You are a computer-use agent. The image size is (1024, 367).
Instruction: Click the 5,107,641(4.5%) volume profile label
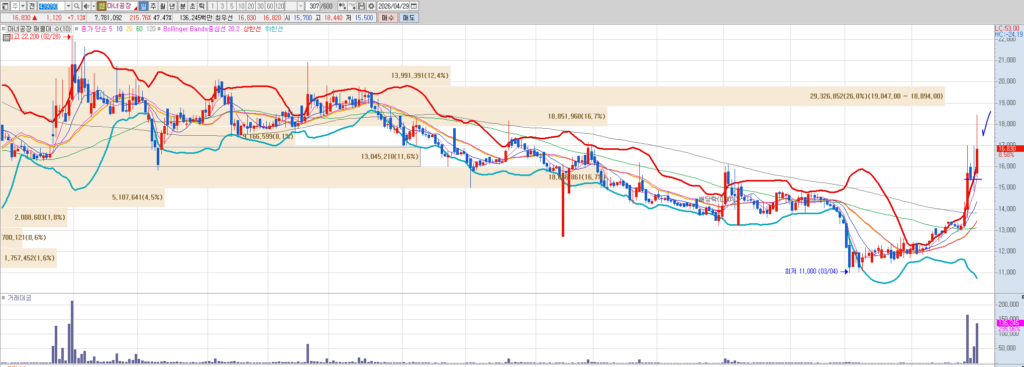coord(137,197)
